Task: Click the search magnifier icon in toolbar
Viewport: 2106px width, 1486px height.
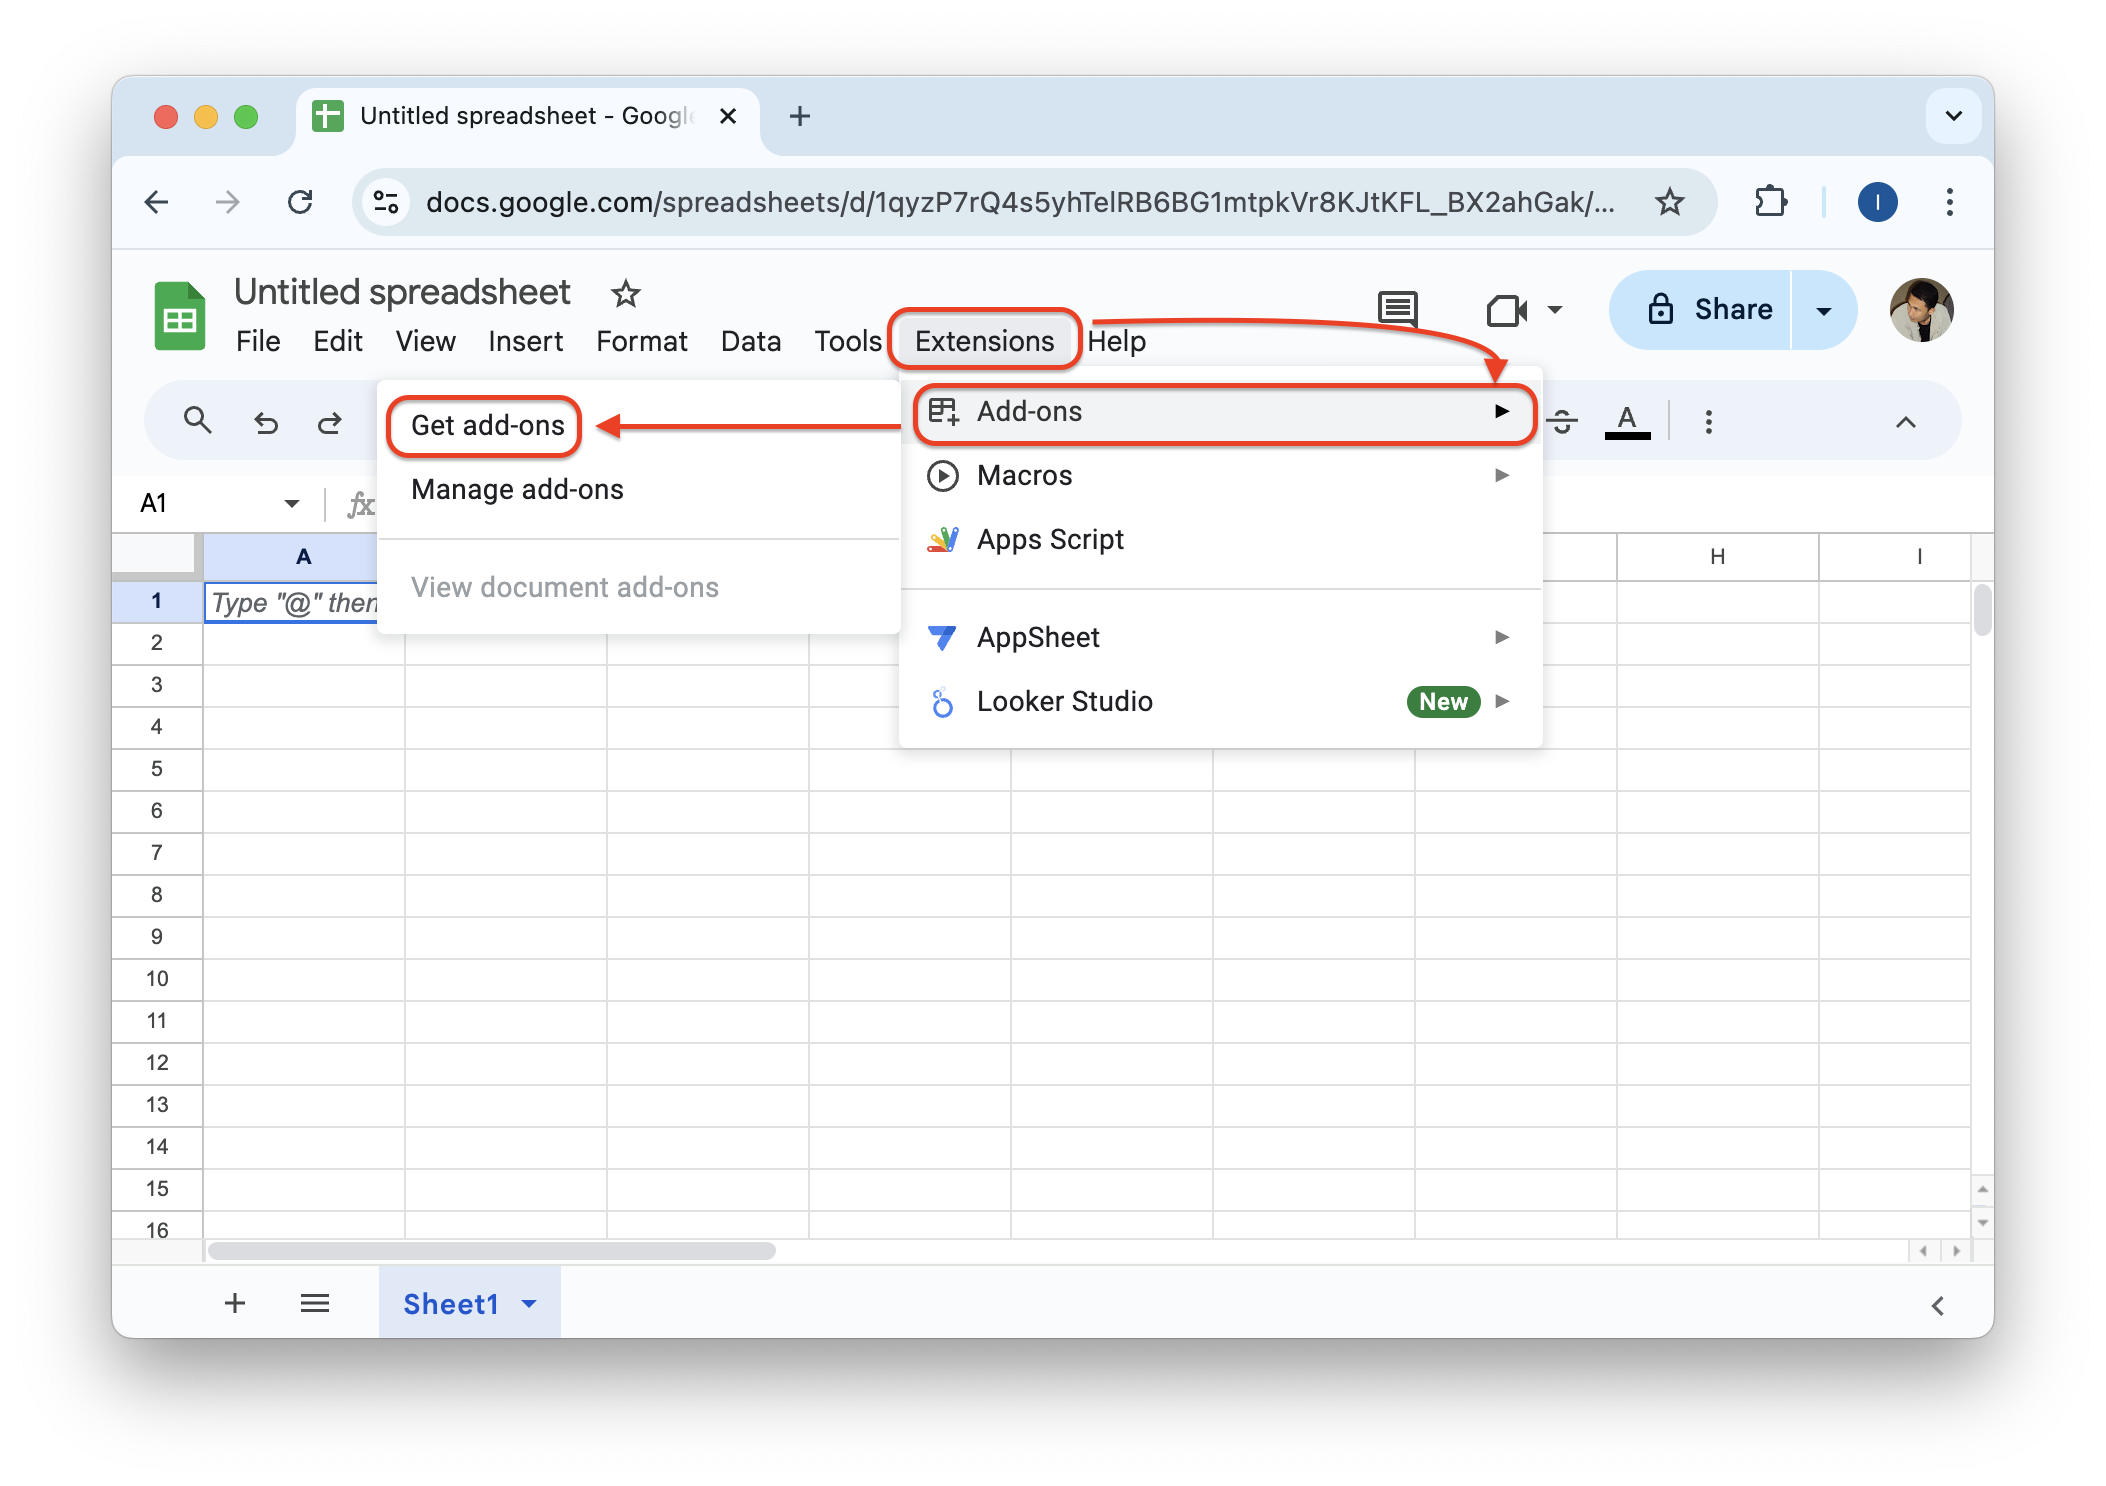Action: 197,421
